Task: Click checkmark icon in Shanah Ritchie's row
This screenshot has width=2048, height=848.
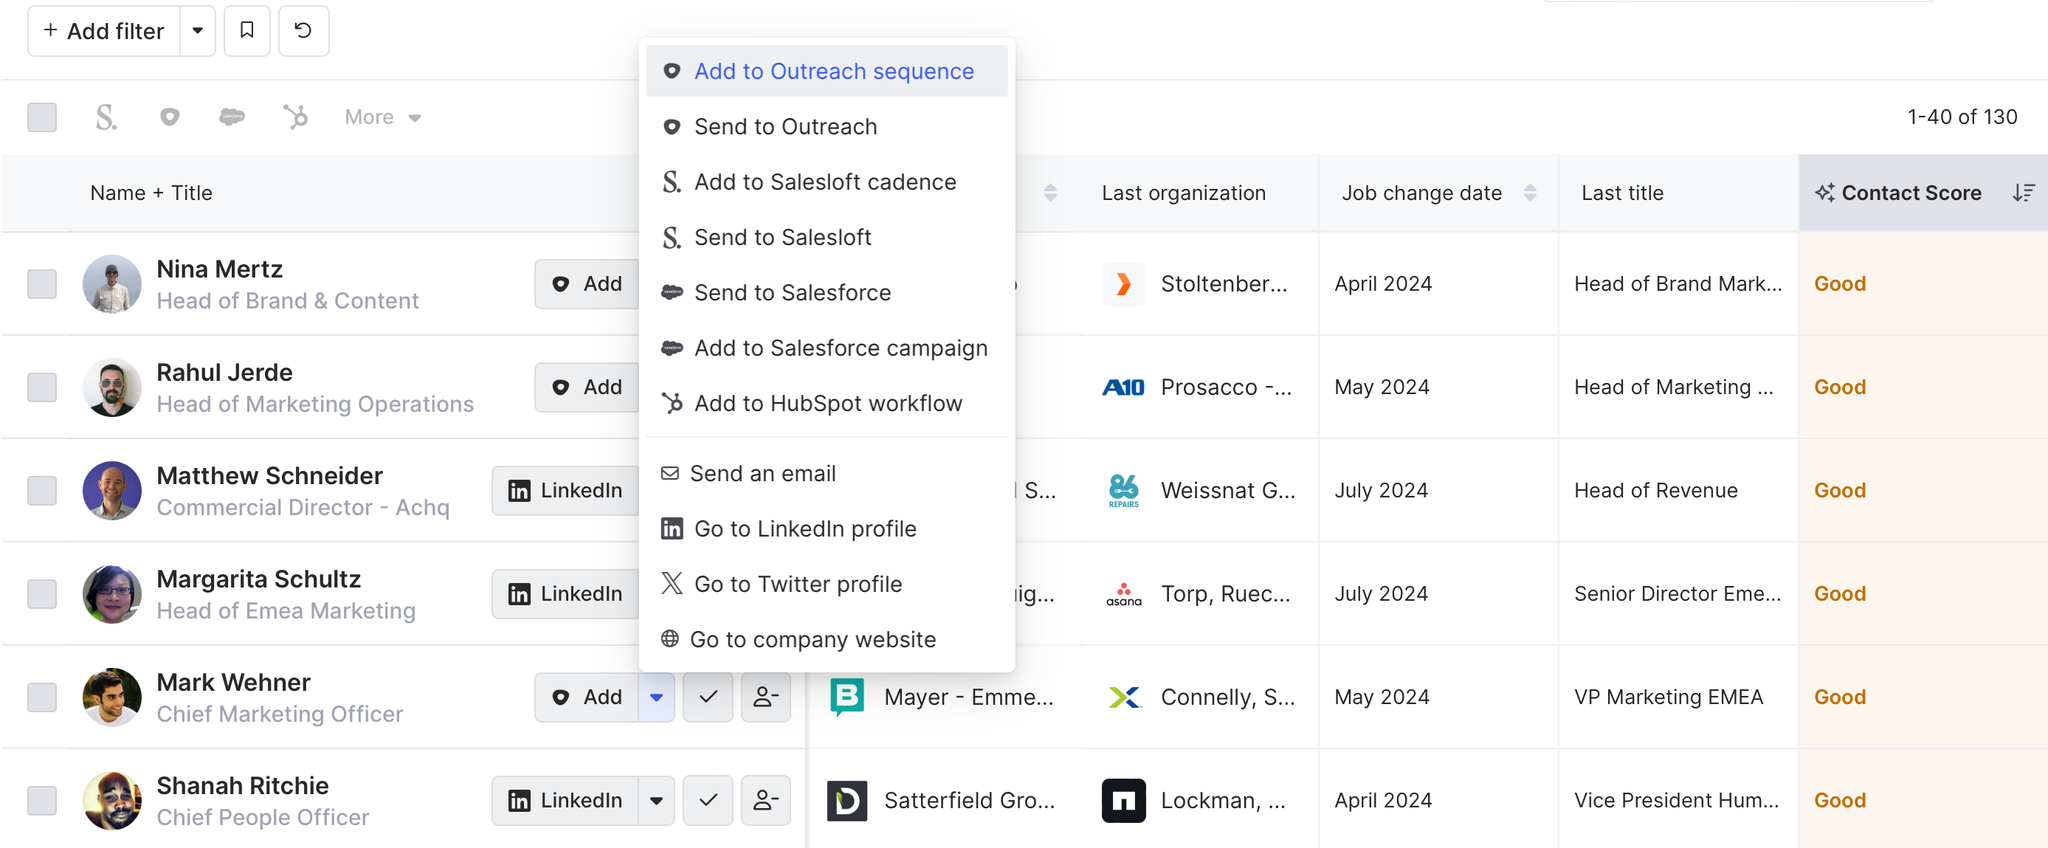Action: [x=708, y=800]
